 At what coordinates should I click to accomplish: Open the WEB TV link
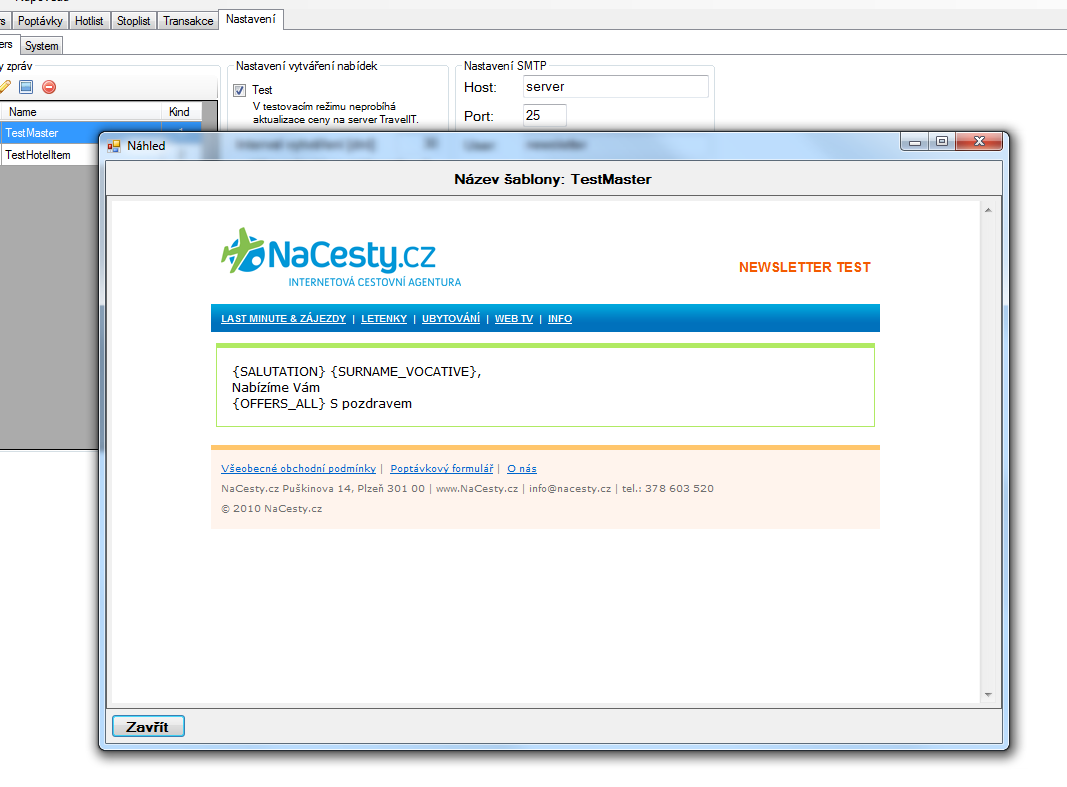(514, 318)
